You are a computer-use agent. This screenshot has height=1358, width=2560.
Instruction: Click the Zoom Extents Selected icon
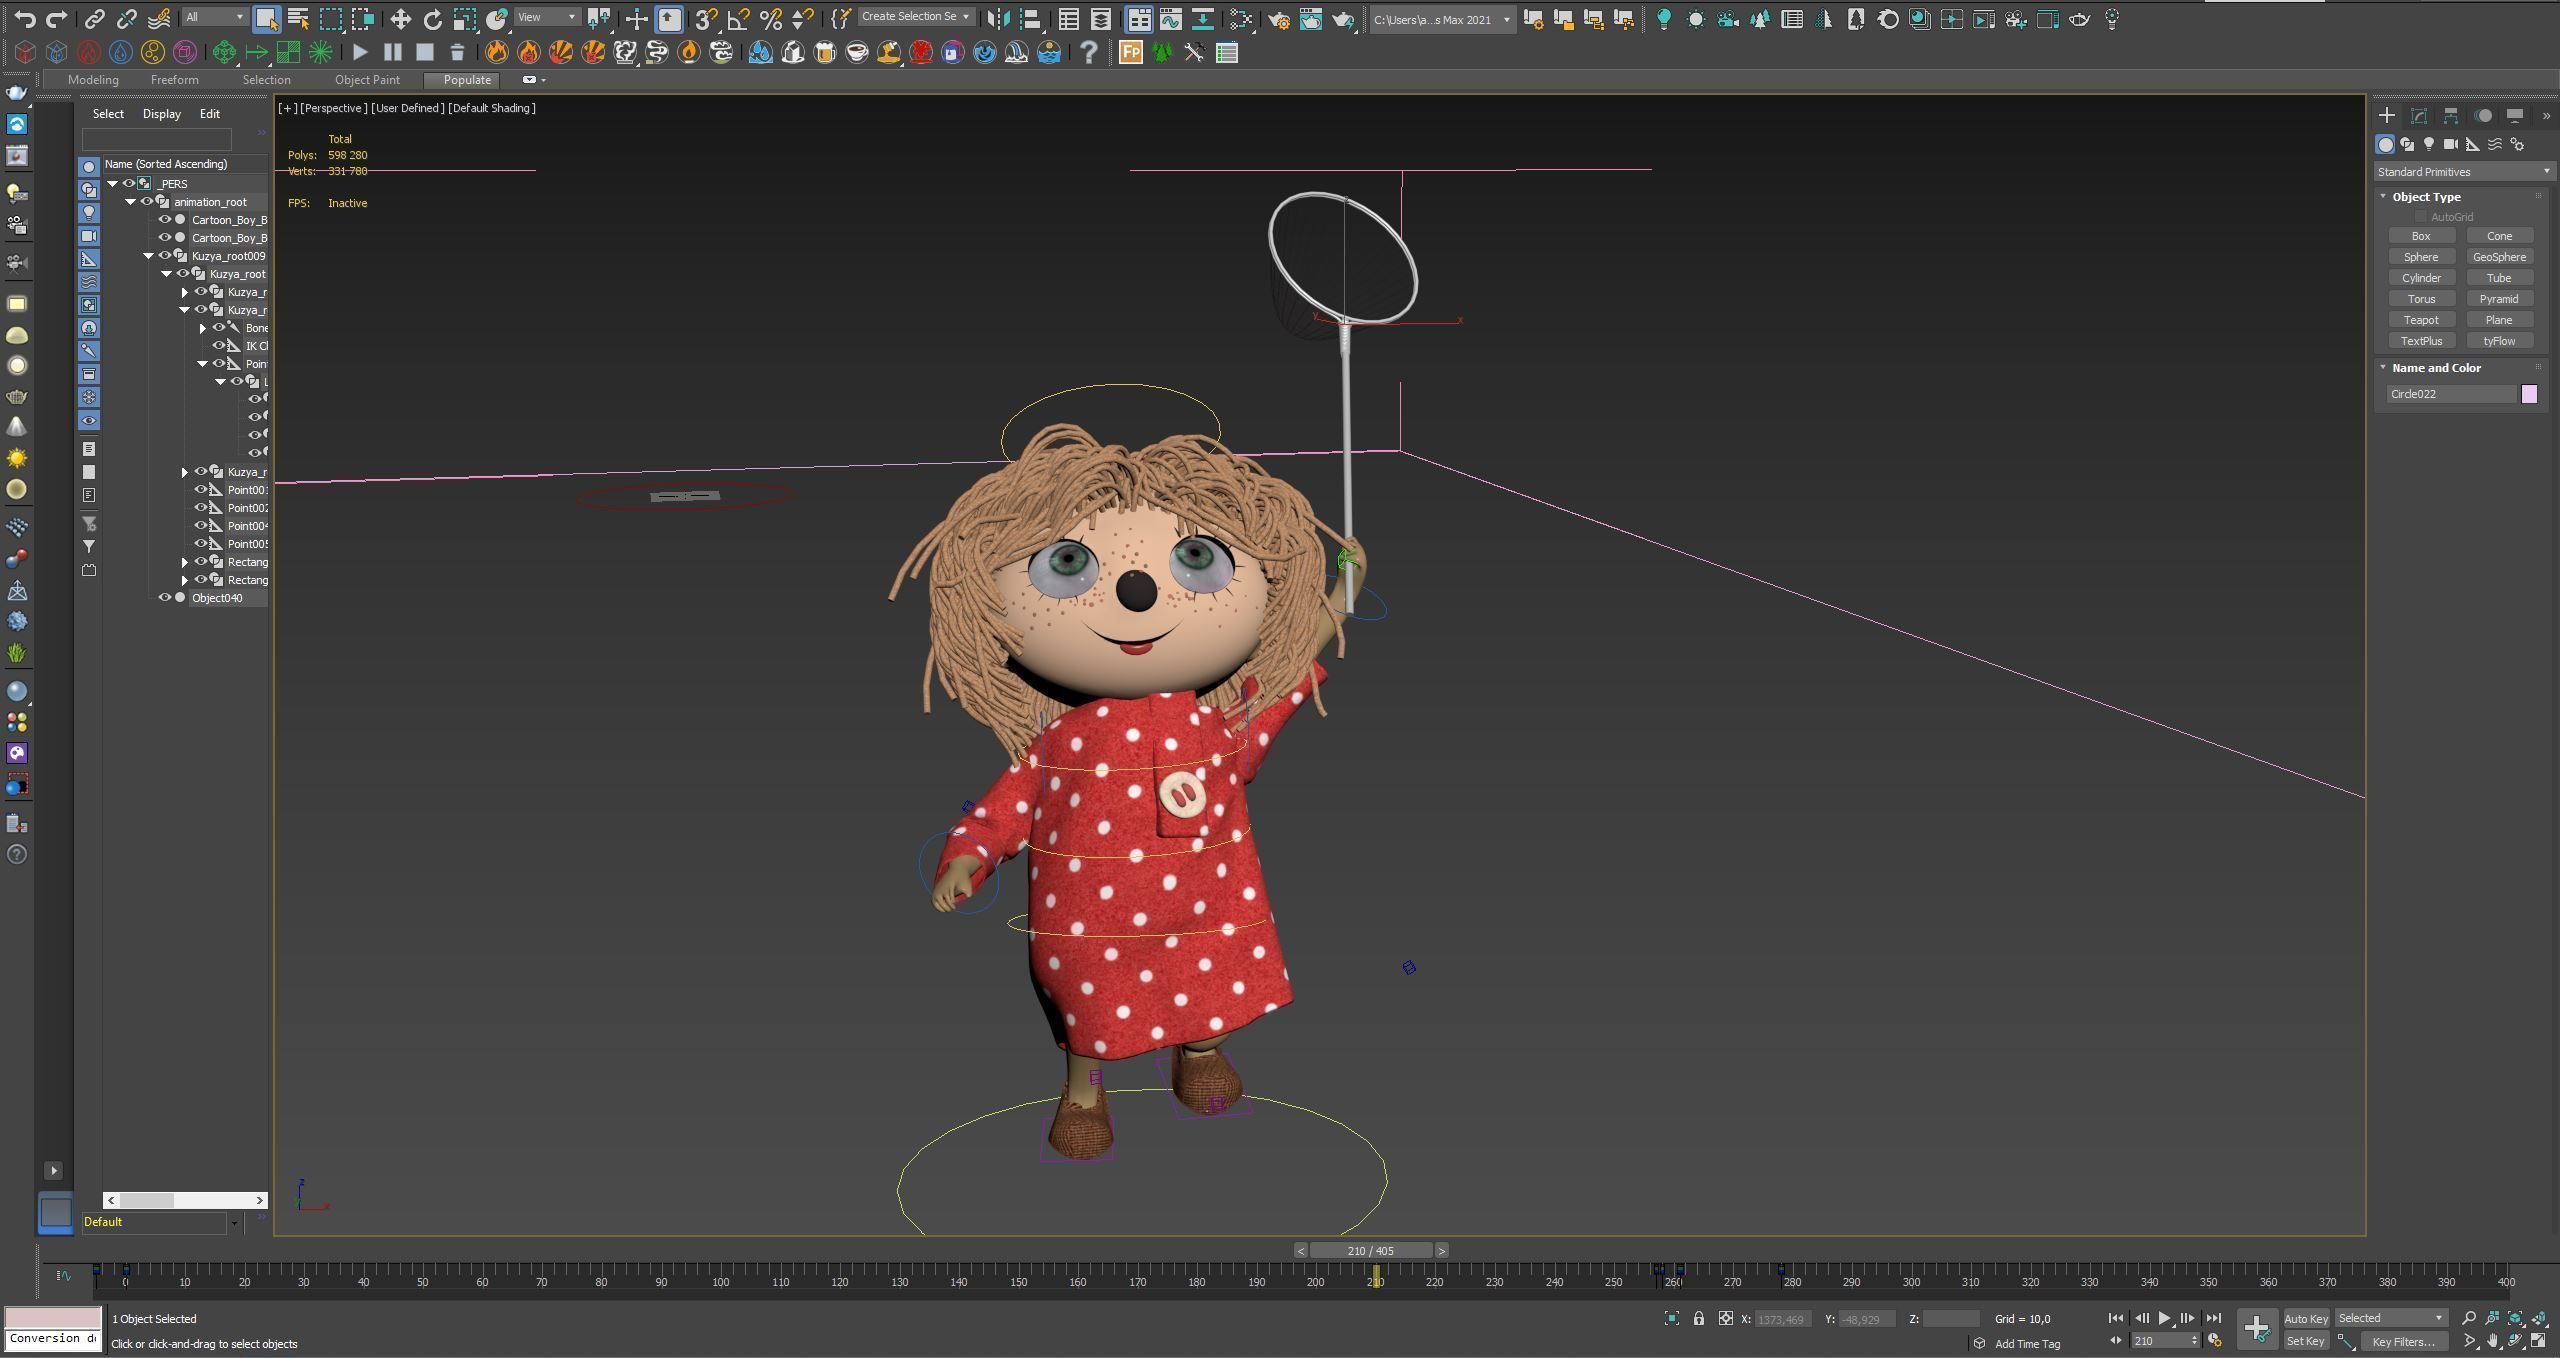(x=2516, y=1318)
